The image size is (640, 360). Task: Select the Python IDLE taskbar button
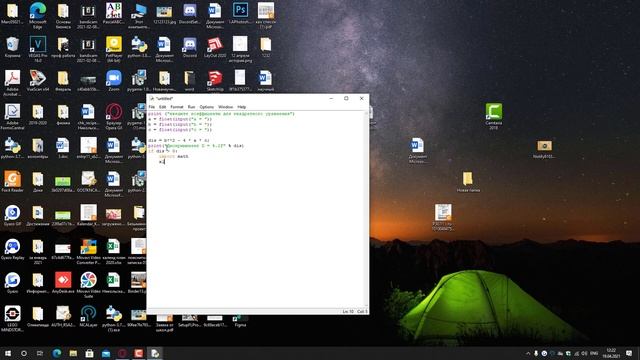155,353
